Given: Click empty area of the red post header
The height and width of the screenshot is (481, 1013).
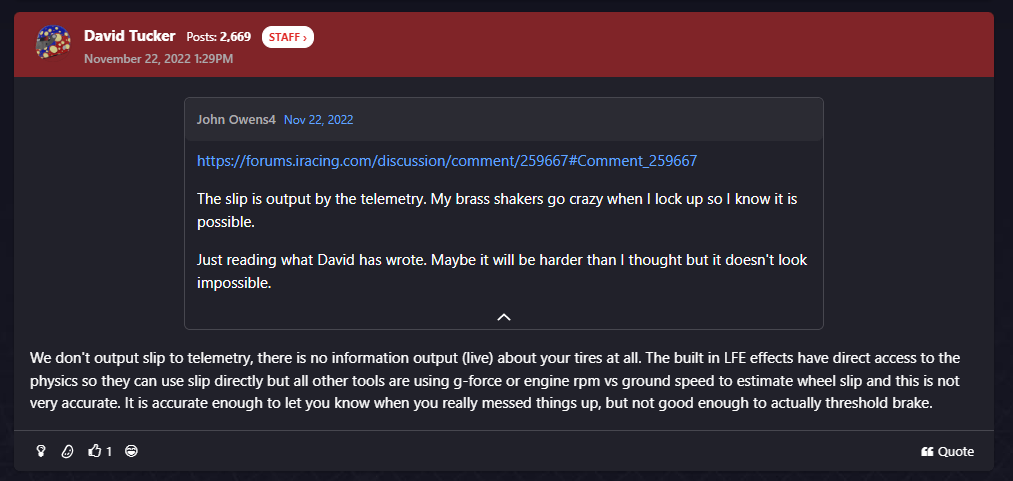Looking at the screenshot, I should pos(646,44).
